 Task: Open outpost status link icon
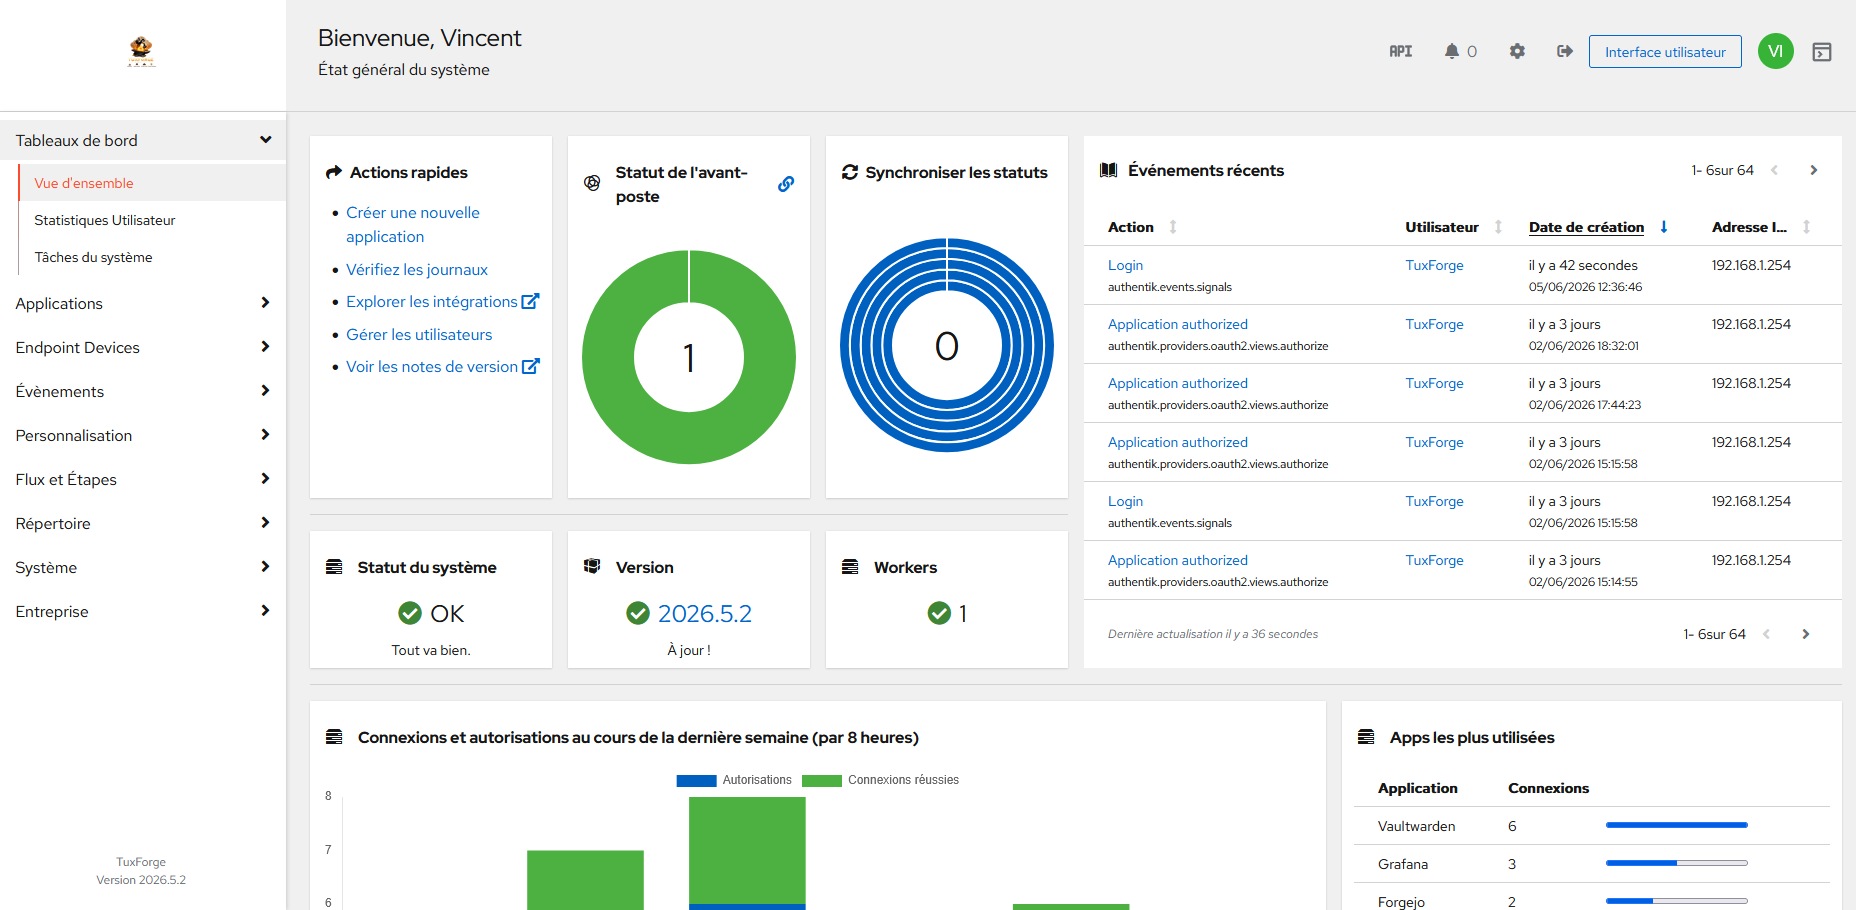point(786,184)
